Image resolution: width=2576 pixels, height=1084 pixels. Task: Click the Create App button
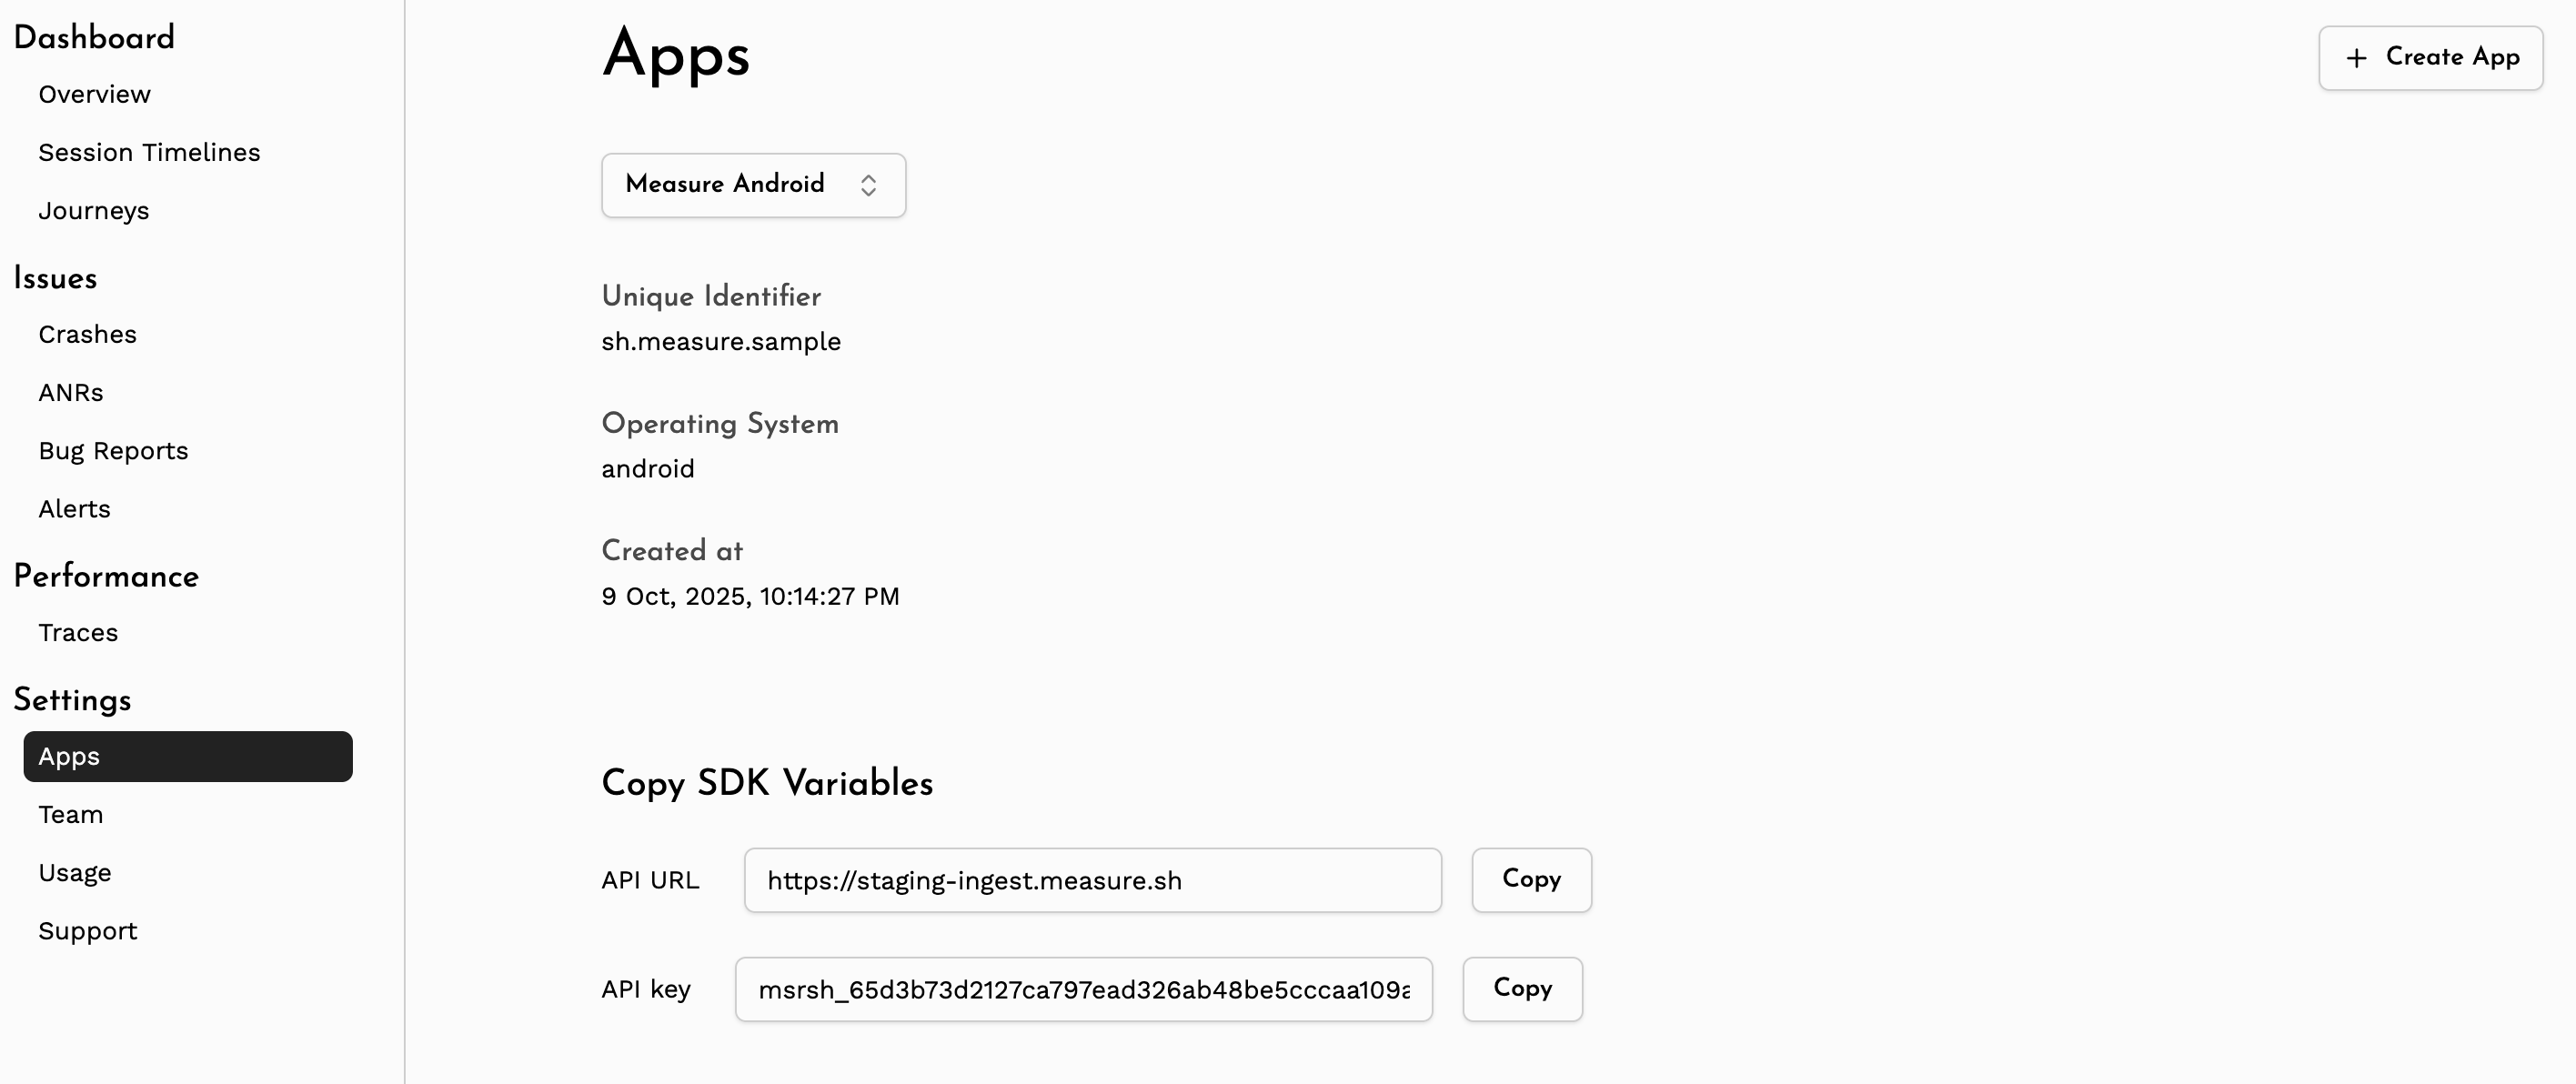[2430, 58]
